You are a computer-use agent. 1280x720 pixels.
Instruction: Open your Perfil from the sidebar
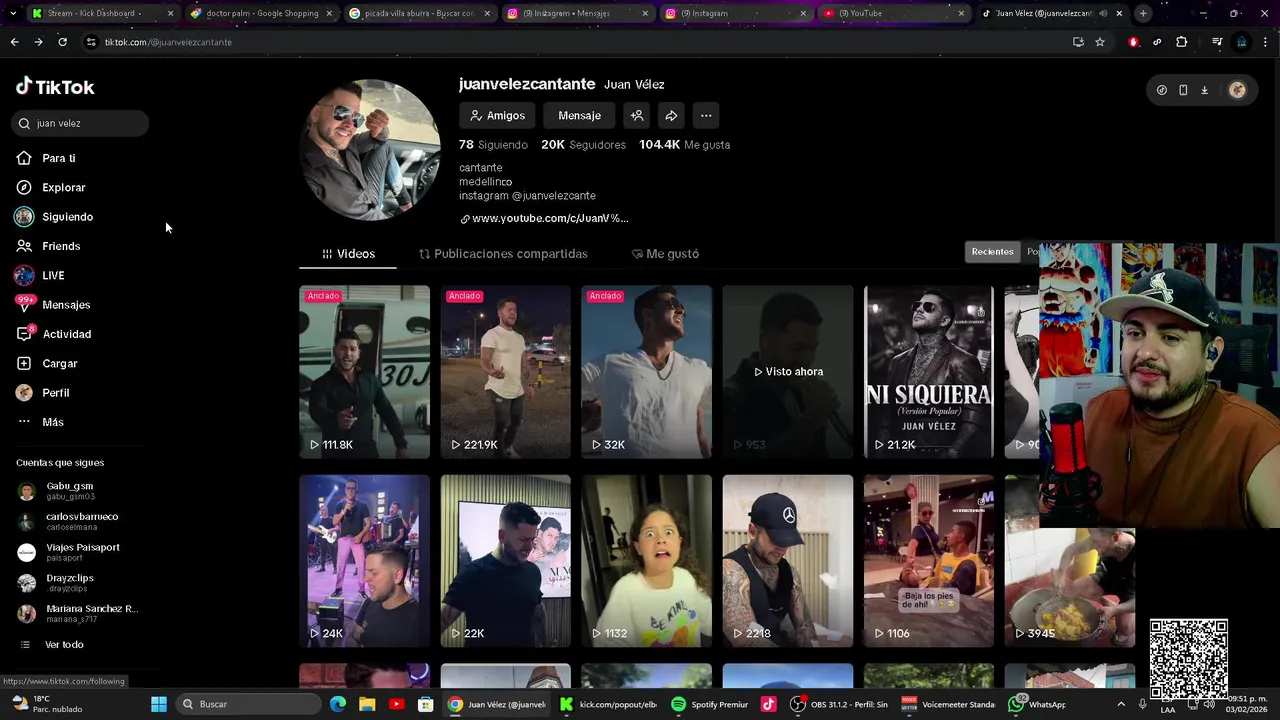[55, 393]
